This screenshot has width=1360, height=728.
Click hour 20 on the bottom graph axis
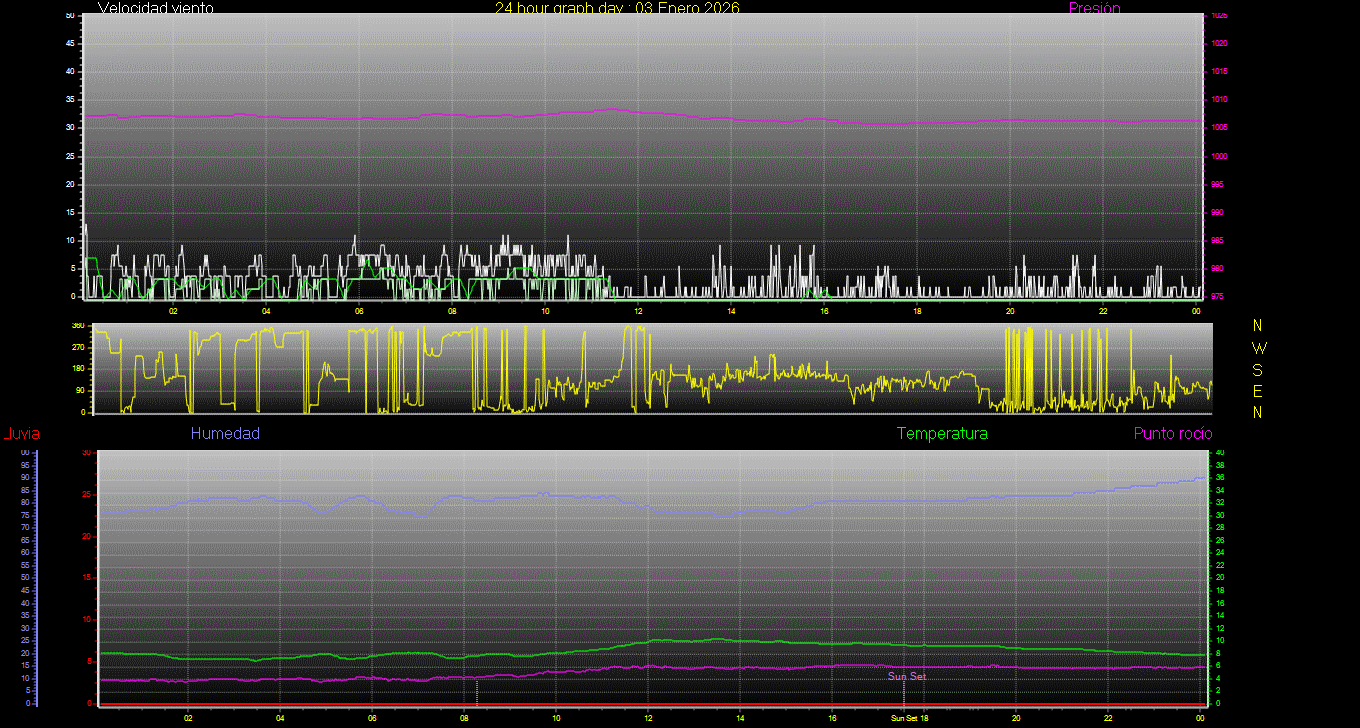[1016, 718]
